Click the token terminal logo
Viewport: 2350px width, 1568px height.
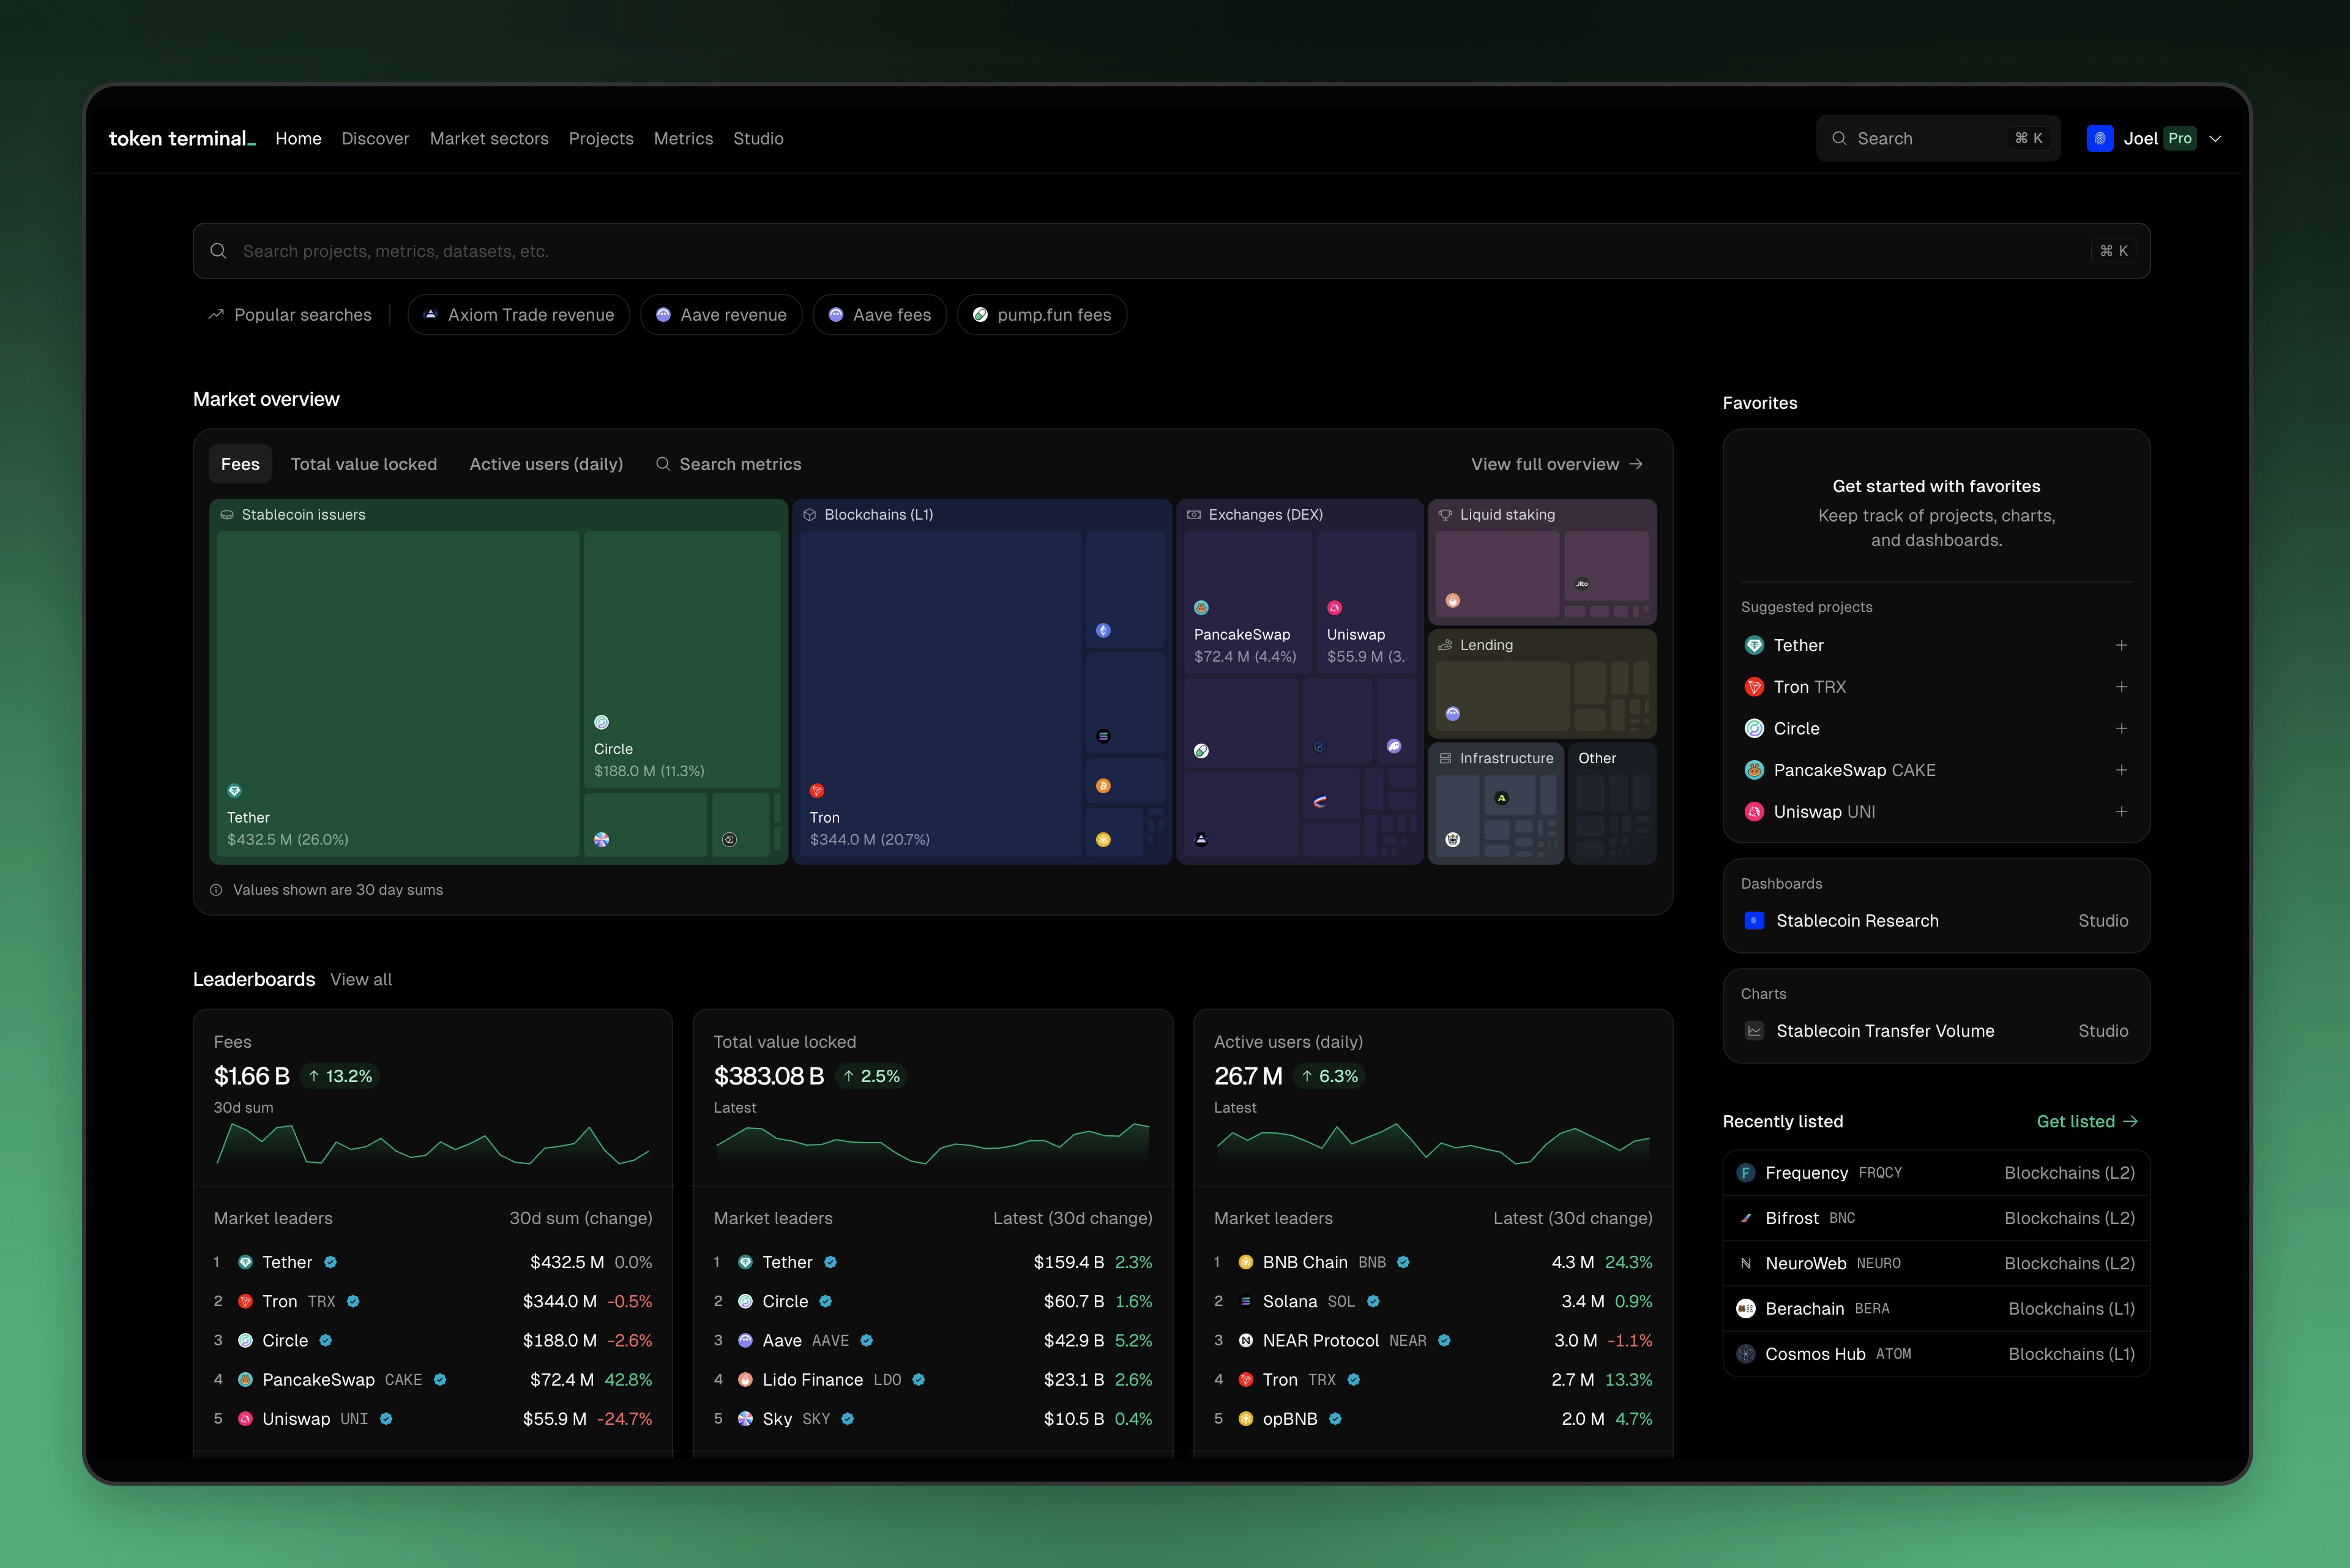(182, 138)
